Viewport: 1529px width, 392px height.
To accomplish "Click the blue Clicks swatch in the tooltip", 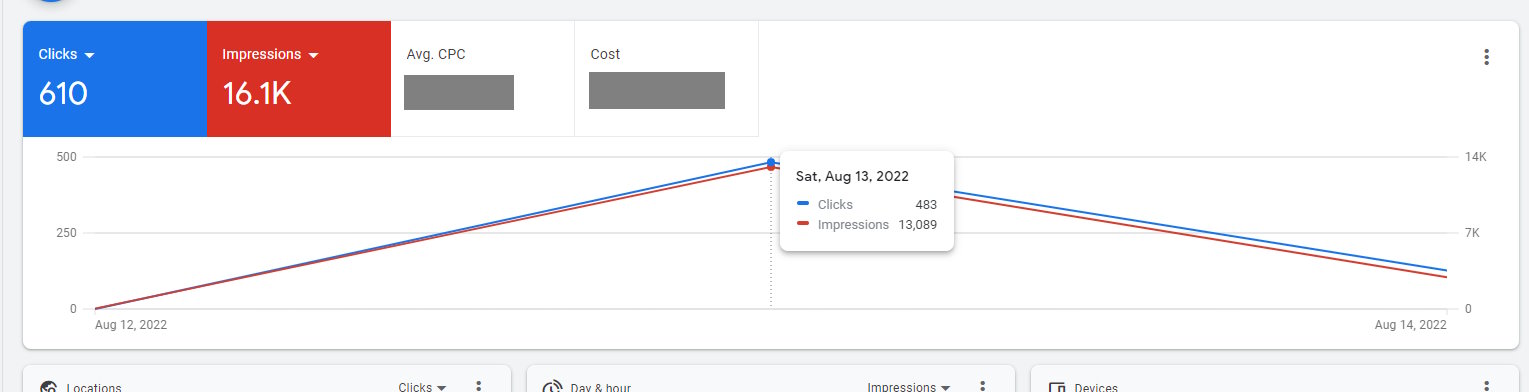I will coord(803,204).
